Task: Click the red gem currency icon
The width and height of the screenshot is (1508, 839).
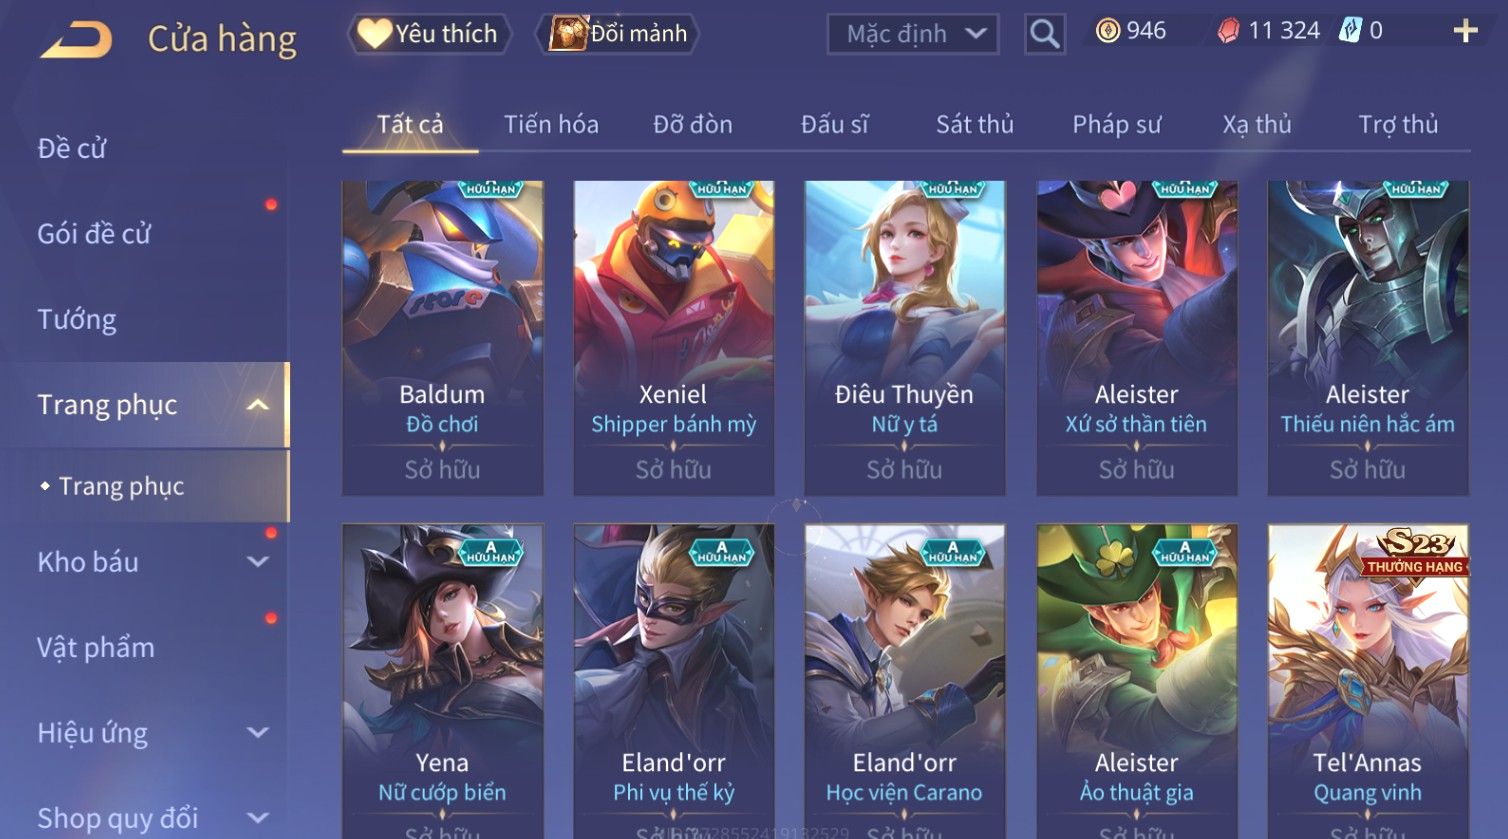Action: 1228,31
